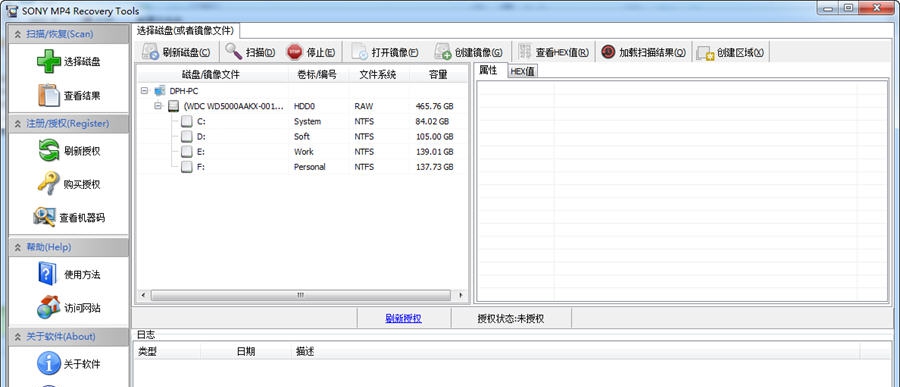Switch to the HEX值 tab
The height and width of the screenshot is (387, 900).
tap(522, 71)
